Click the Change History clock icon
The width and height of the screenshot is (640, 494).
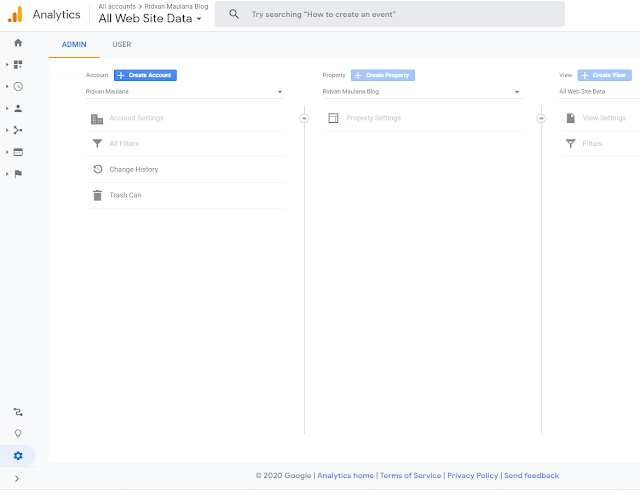click(x=98, y=169)
